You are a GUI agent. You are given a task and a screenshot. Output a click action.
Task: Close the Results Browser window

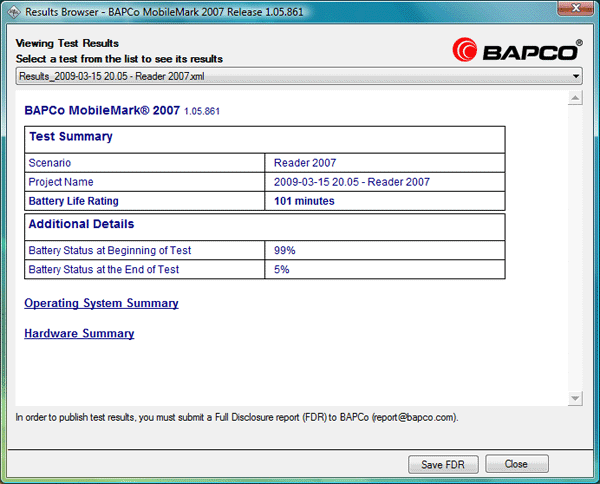pos(575,8)
